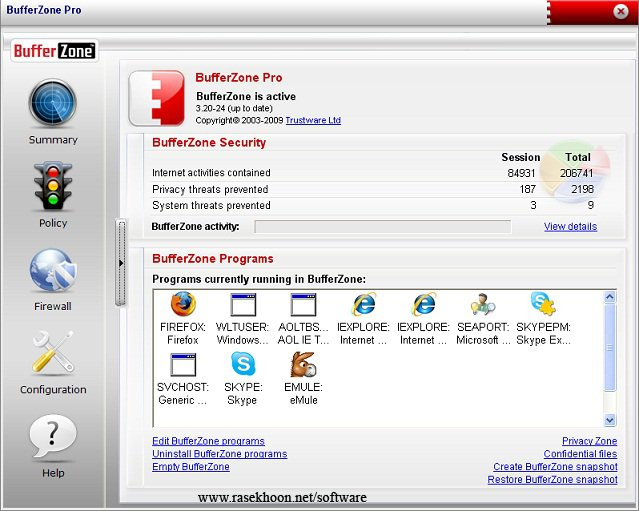The width and height of the screenshot is (639, 511).
Task: Click Create BufferZone snapshot link
Action: pos(555,467)
